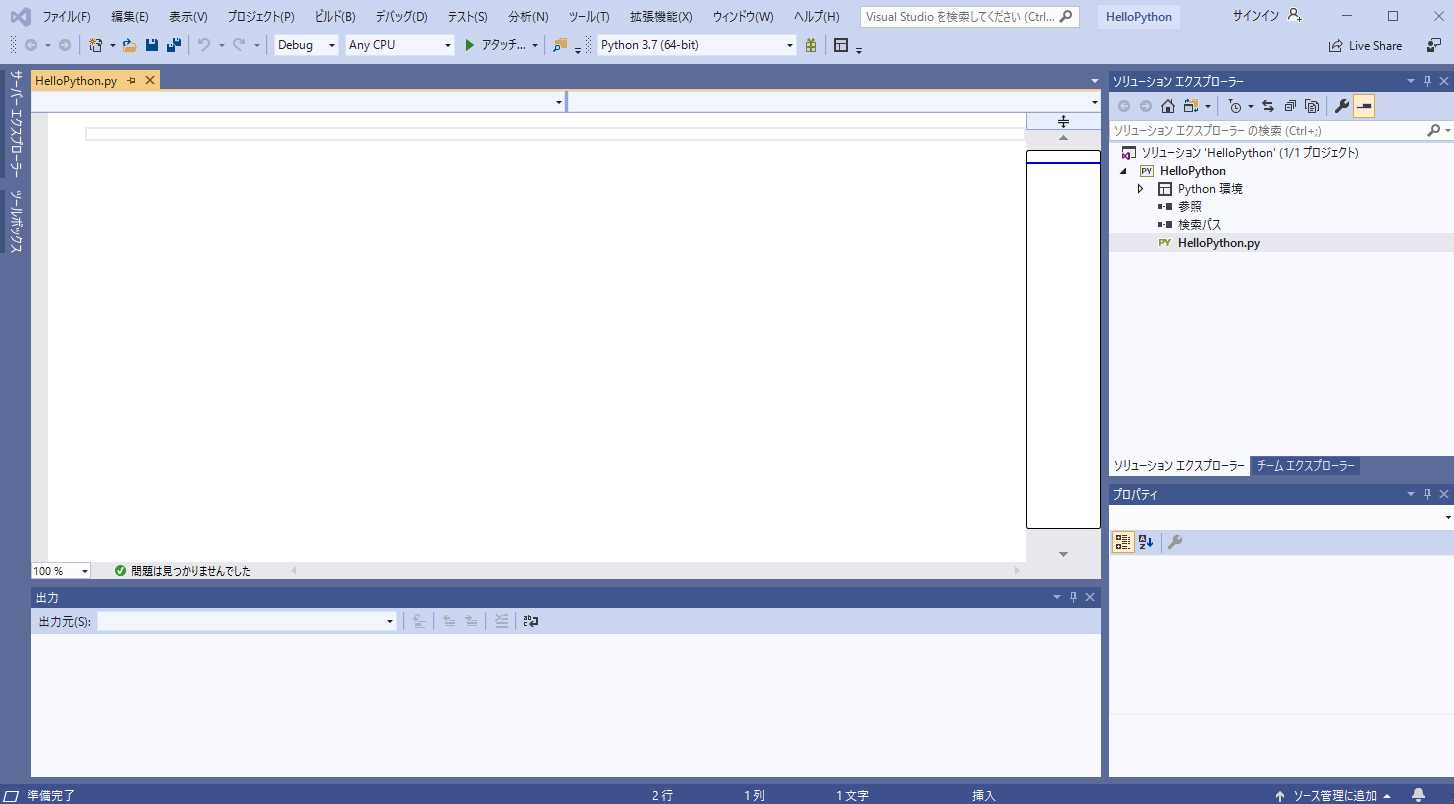The width and height of the screenshot is (1454, 804).
Task: Click the editor split-window handle
Action: (1063, 121)
